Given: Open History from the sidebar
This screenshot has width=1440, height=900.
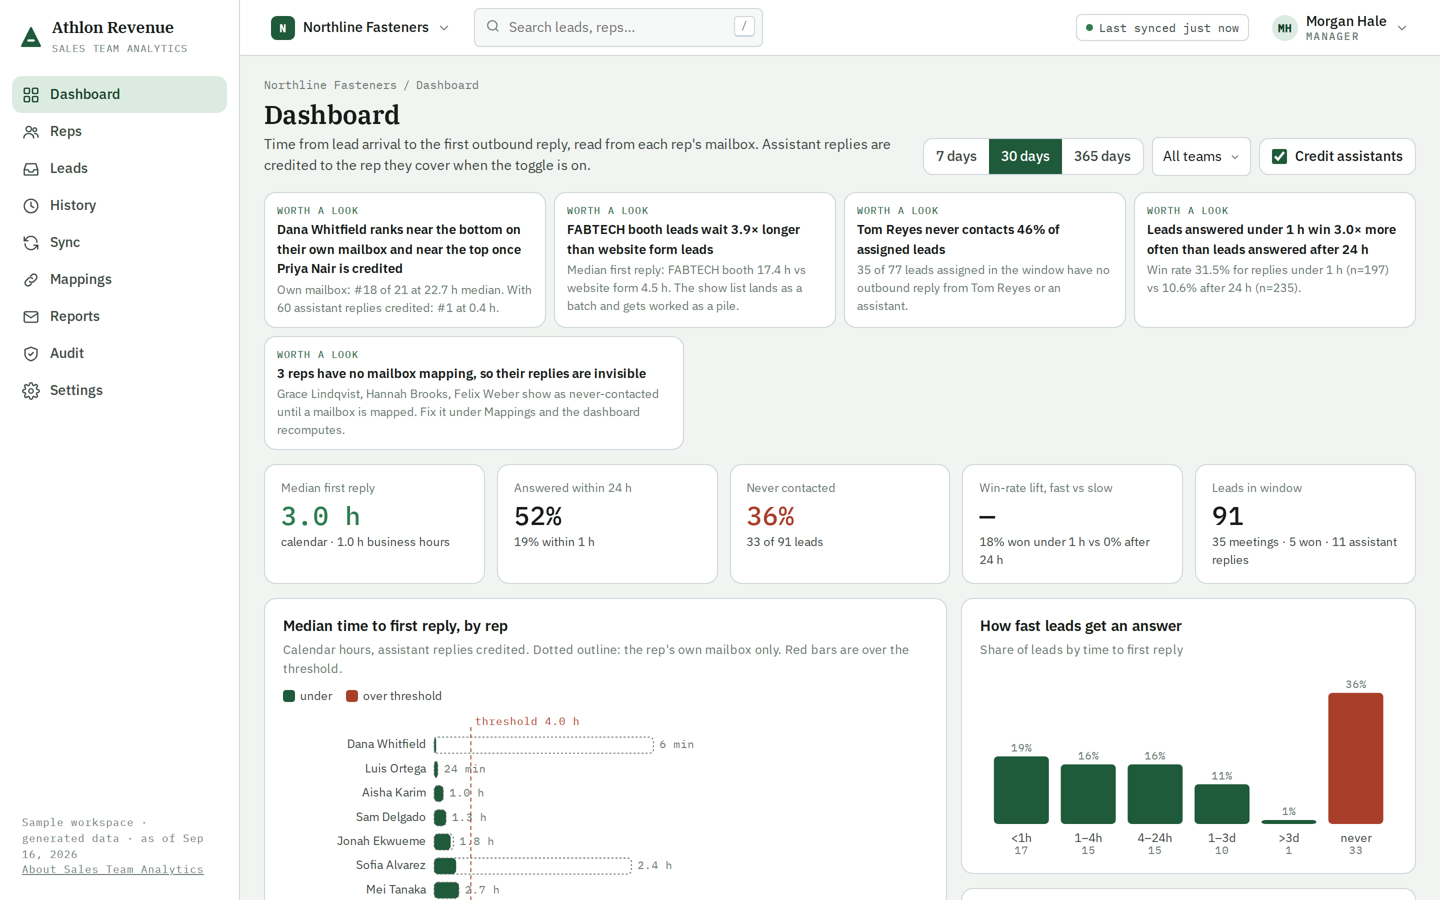Looking at the screenshot, I should 119,206.
